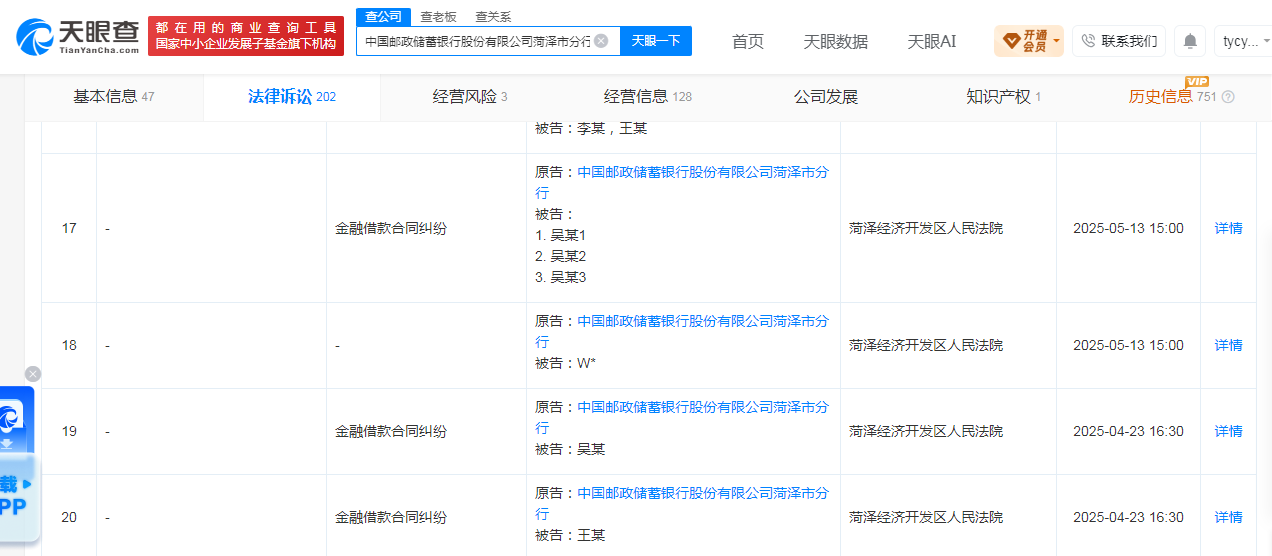Click date 2025-05-13 15:00 in row 17

tap(1128, 228)
